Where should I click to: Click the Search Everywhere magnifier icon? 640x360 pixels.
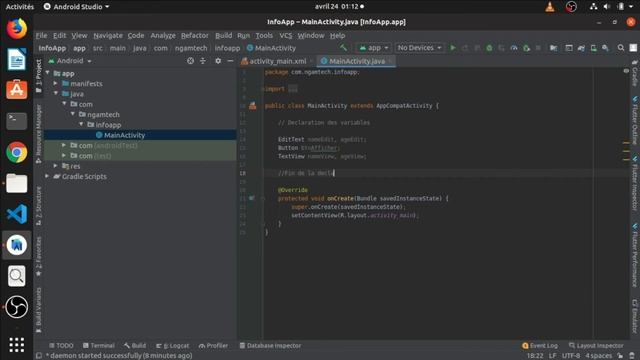621,48
